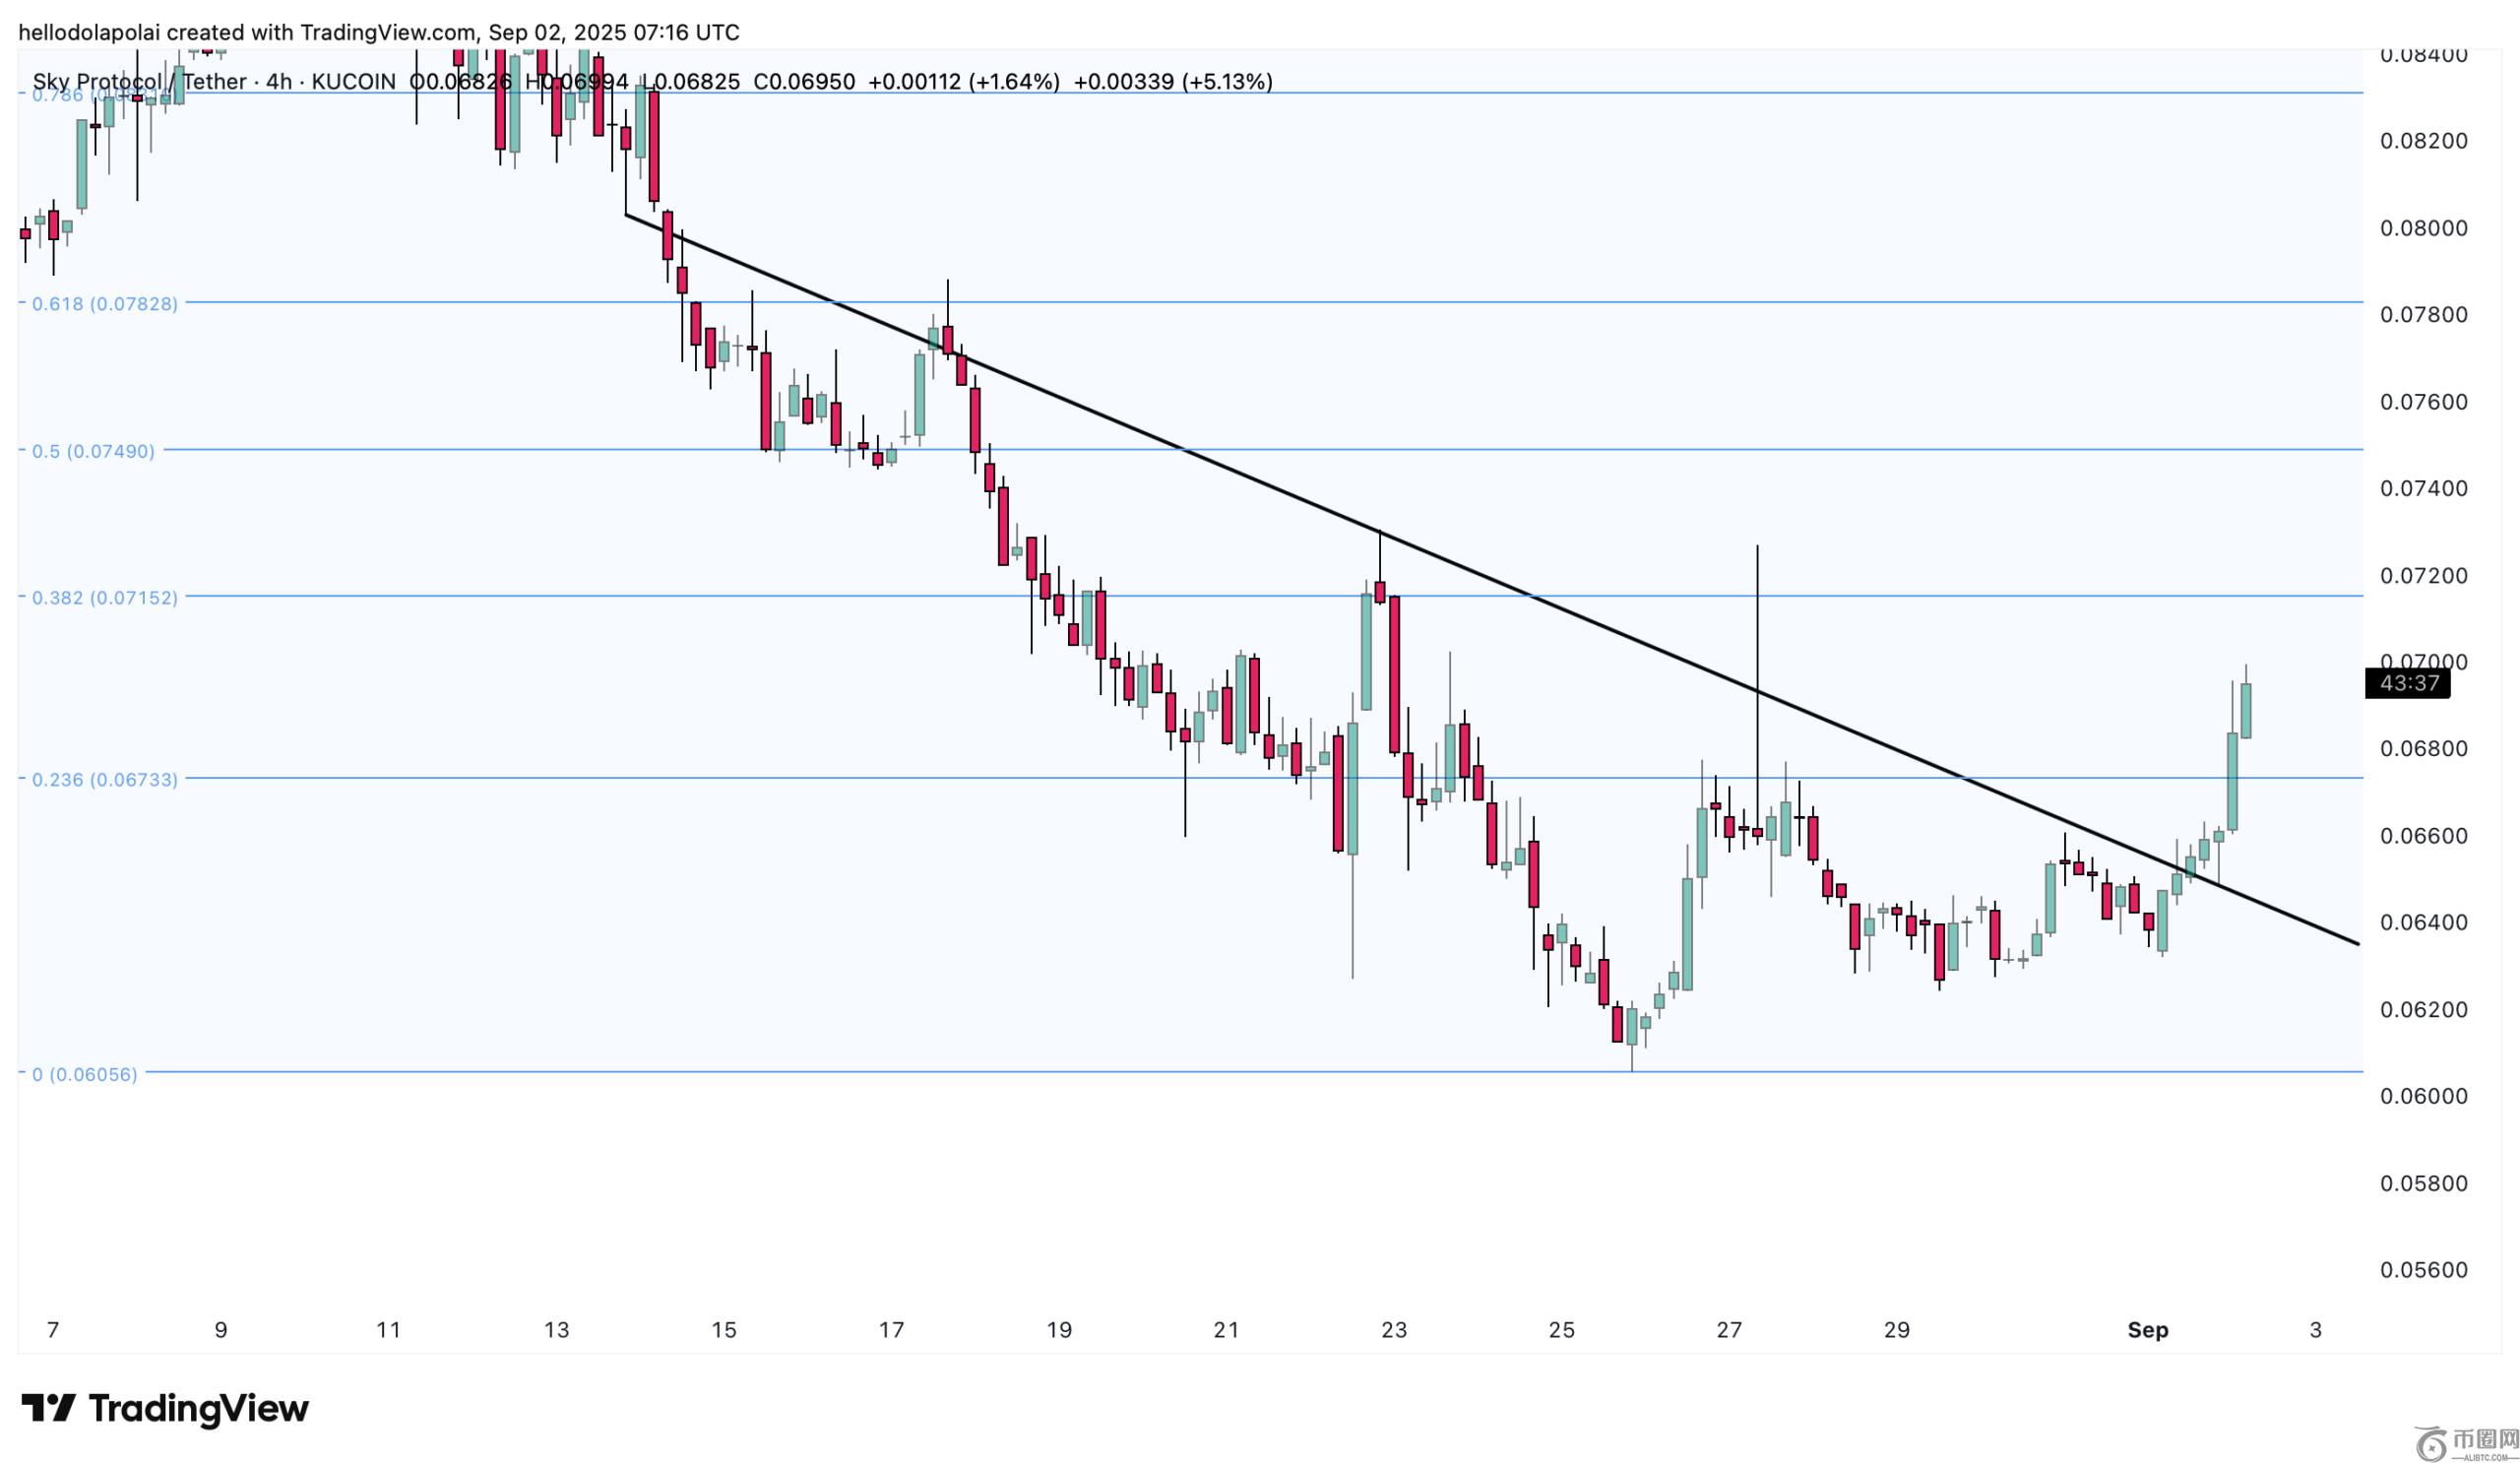Select the 0.618 (0.07828) Fibonacci level label
Screen dimensions: 2520x1463
click(104, 303)
